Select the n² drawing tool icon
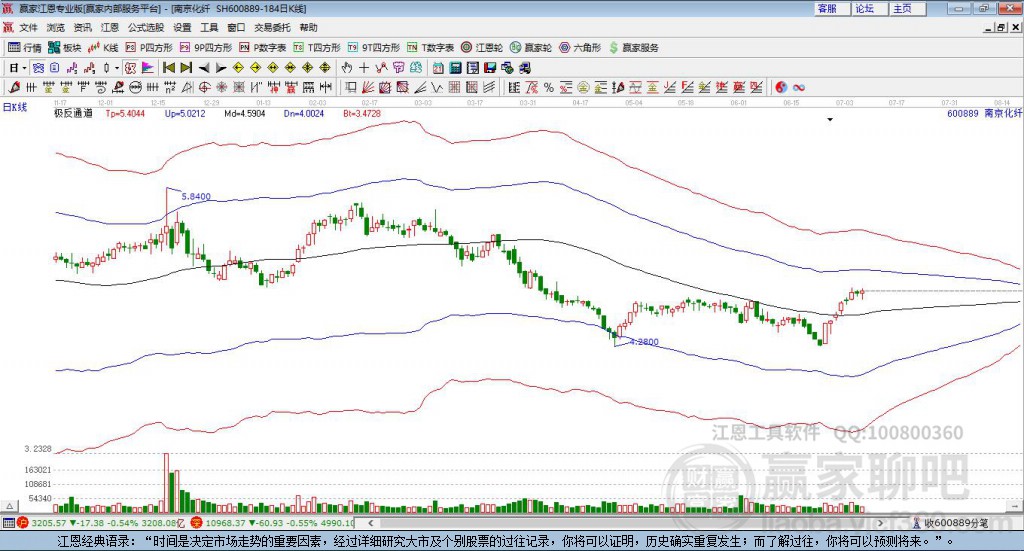 pos(170,87)
